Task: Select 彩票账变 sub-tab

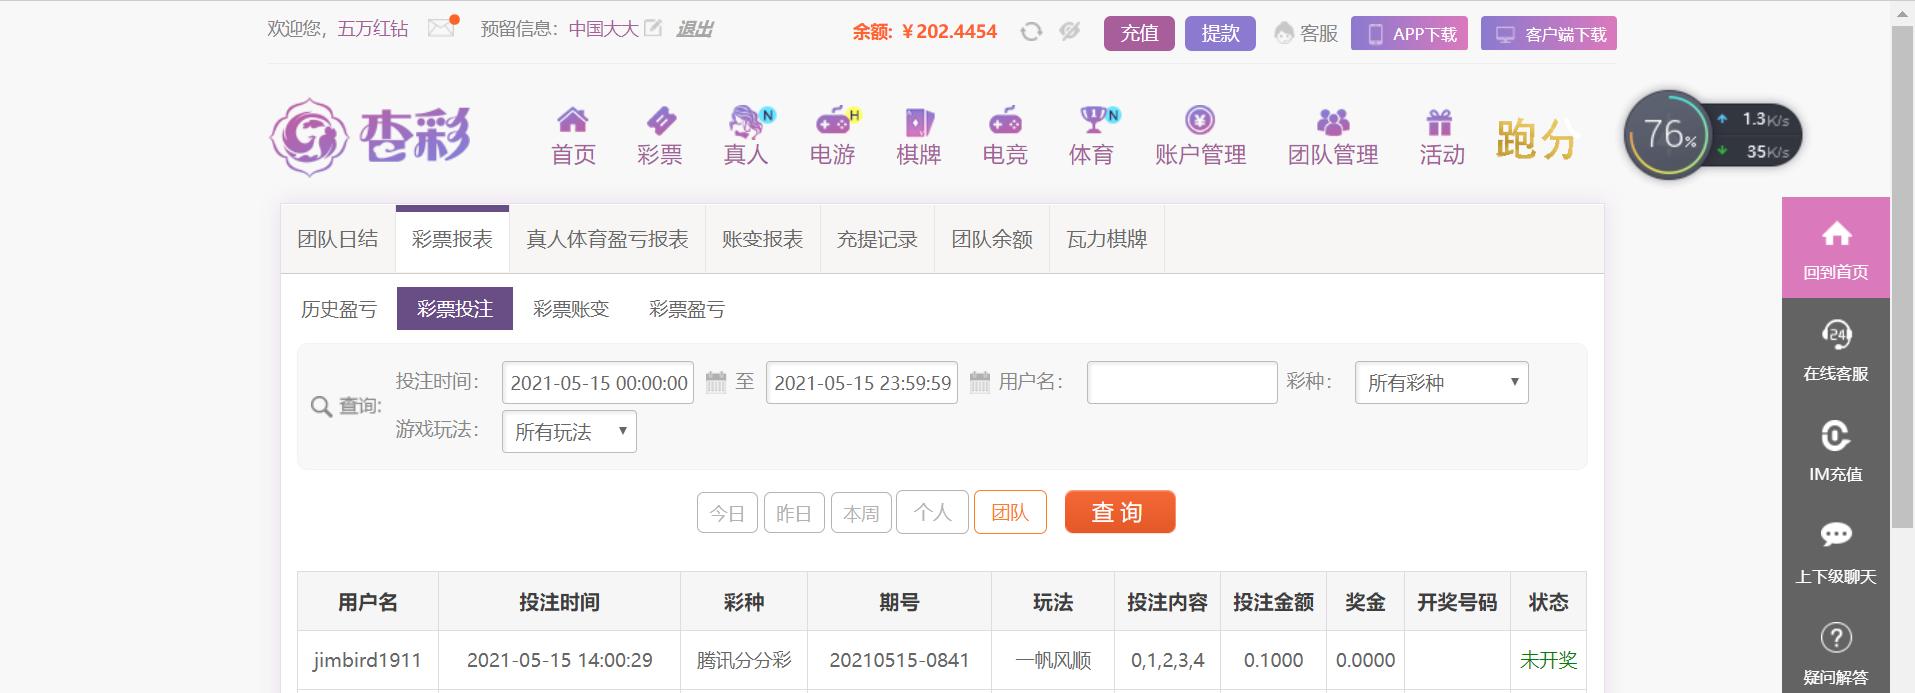Action: pyautogui.click(x=571, y=309)
